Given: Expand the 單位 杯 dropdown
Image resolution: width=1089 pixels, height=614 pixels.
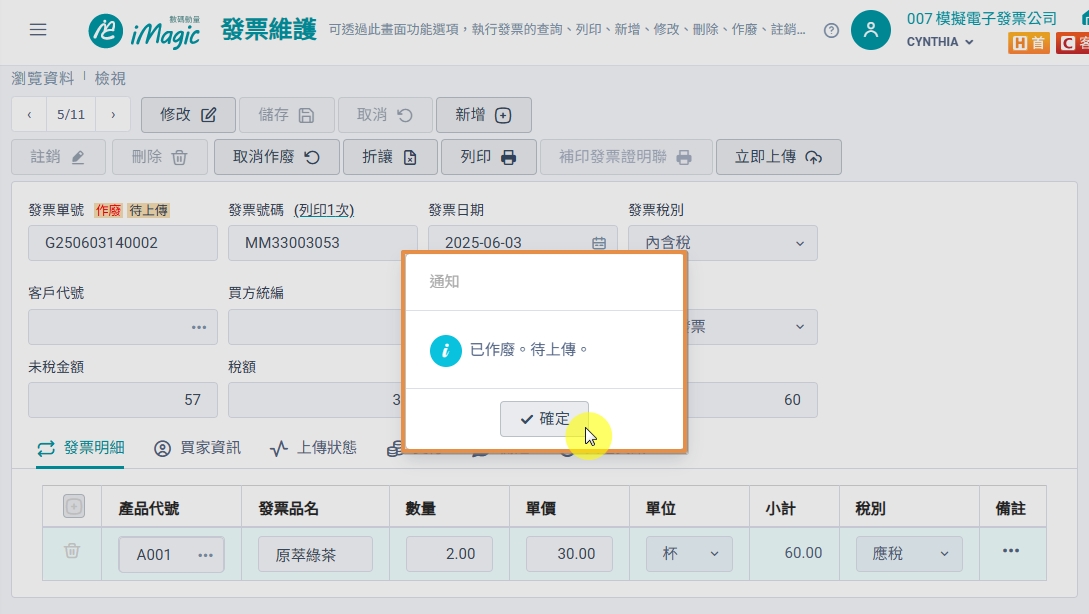Looking at the screenshot, I should pyautogui.click(x=689, y=554).
